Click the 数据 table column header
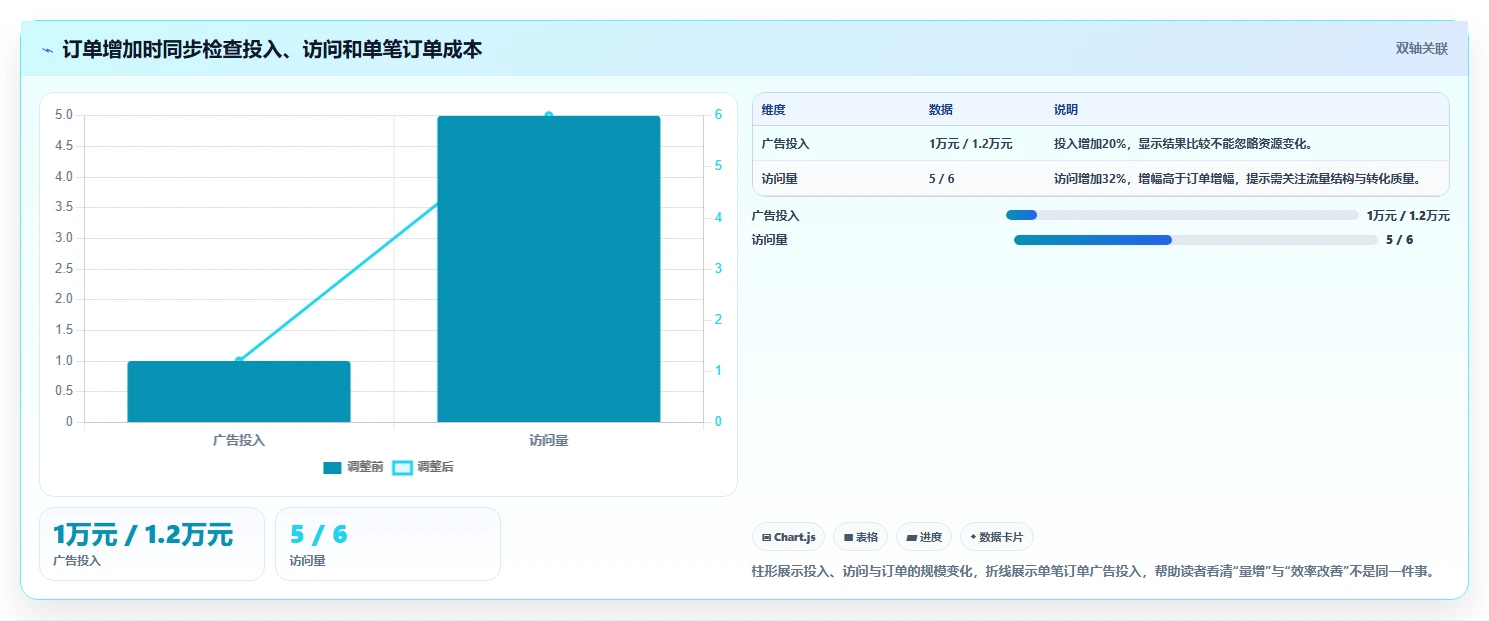 click(941, 110)
